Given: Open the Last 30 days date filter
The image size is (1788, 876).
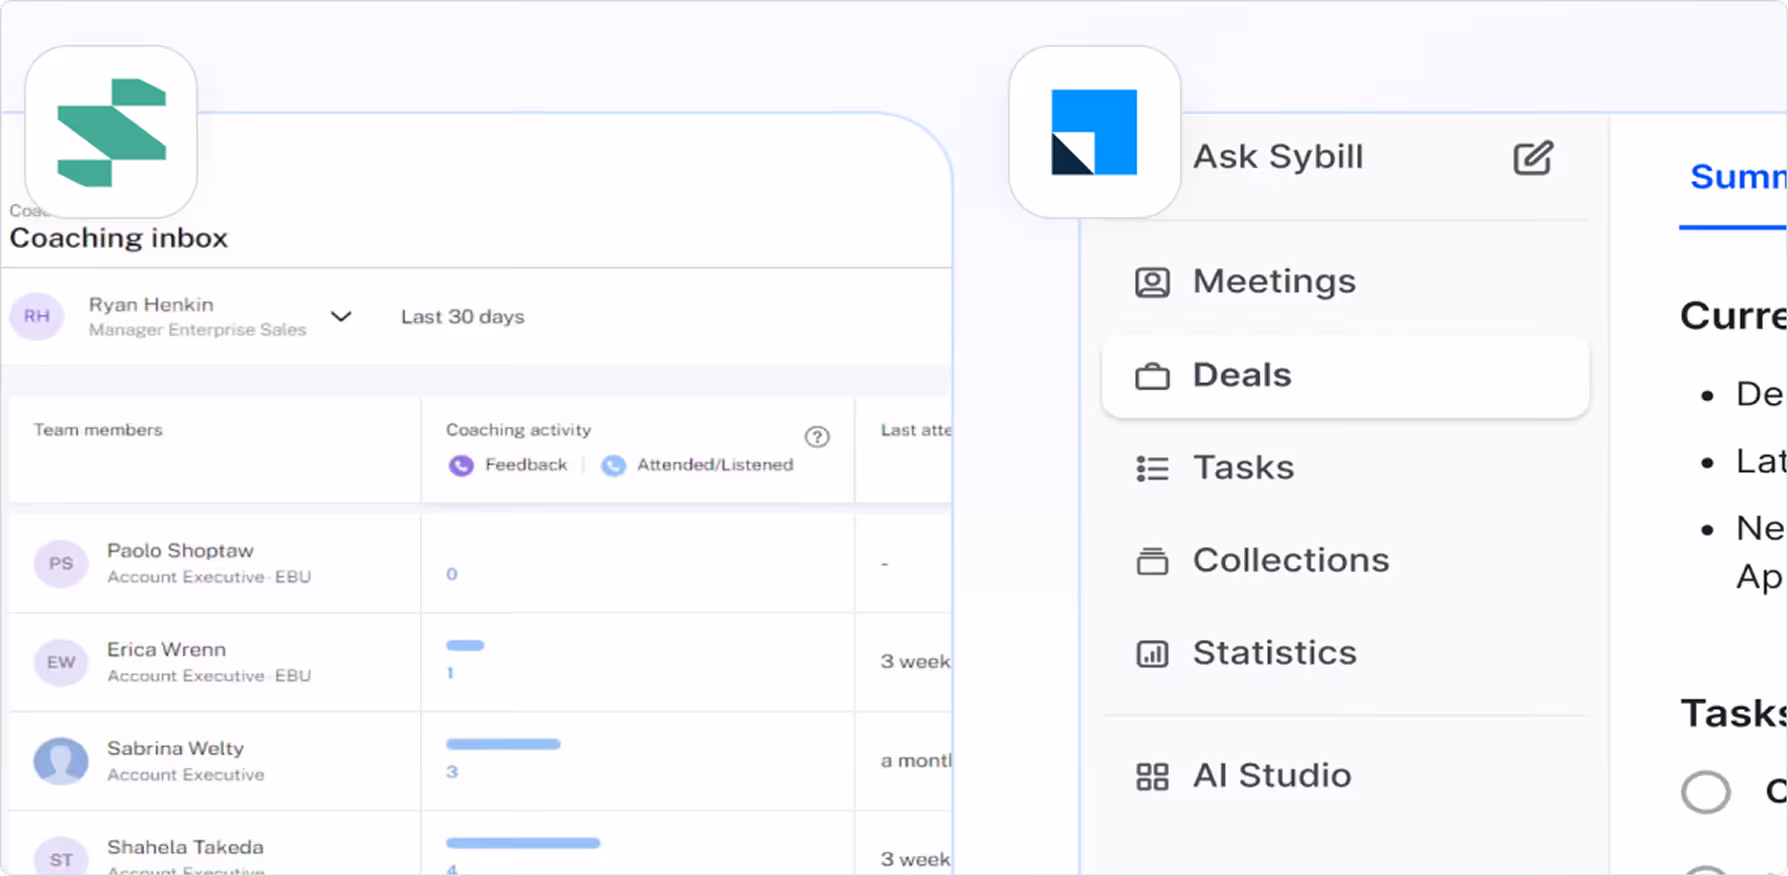Looking at the screenshot, I should [462, 316].
